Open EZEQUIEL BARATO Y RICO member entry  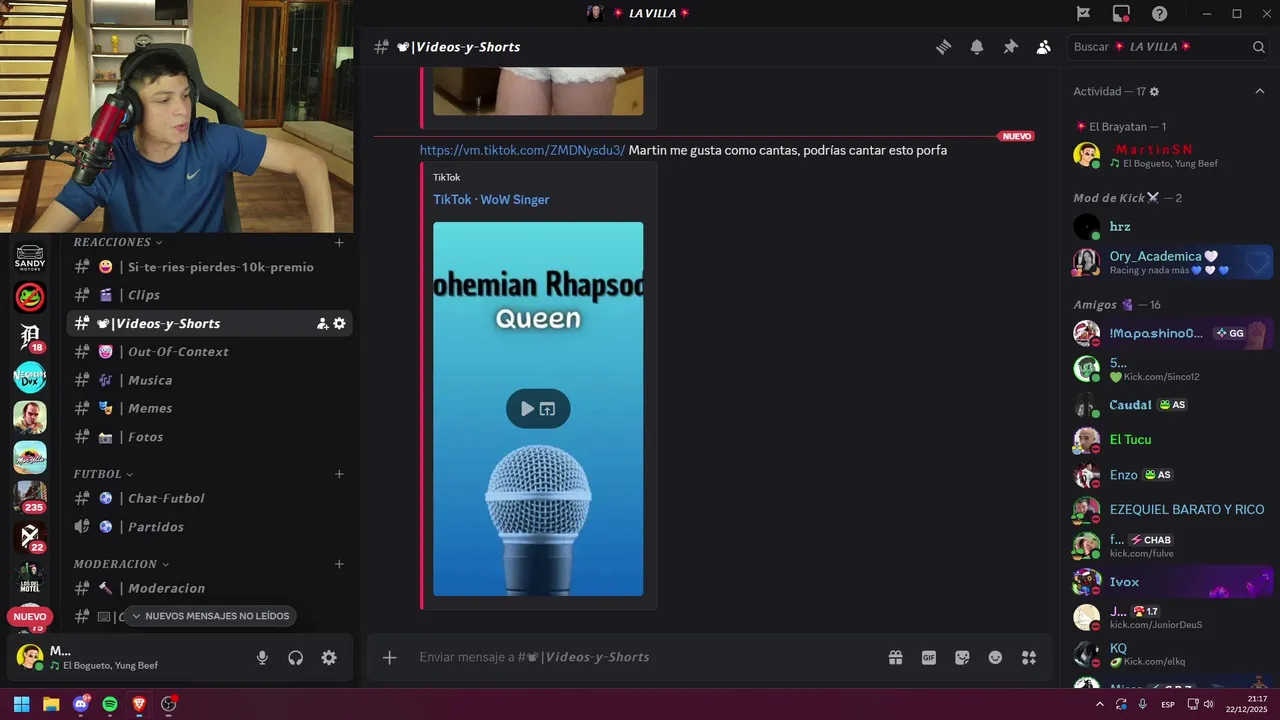pyautogui.click(x=1167, y=510)
